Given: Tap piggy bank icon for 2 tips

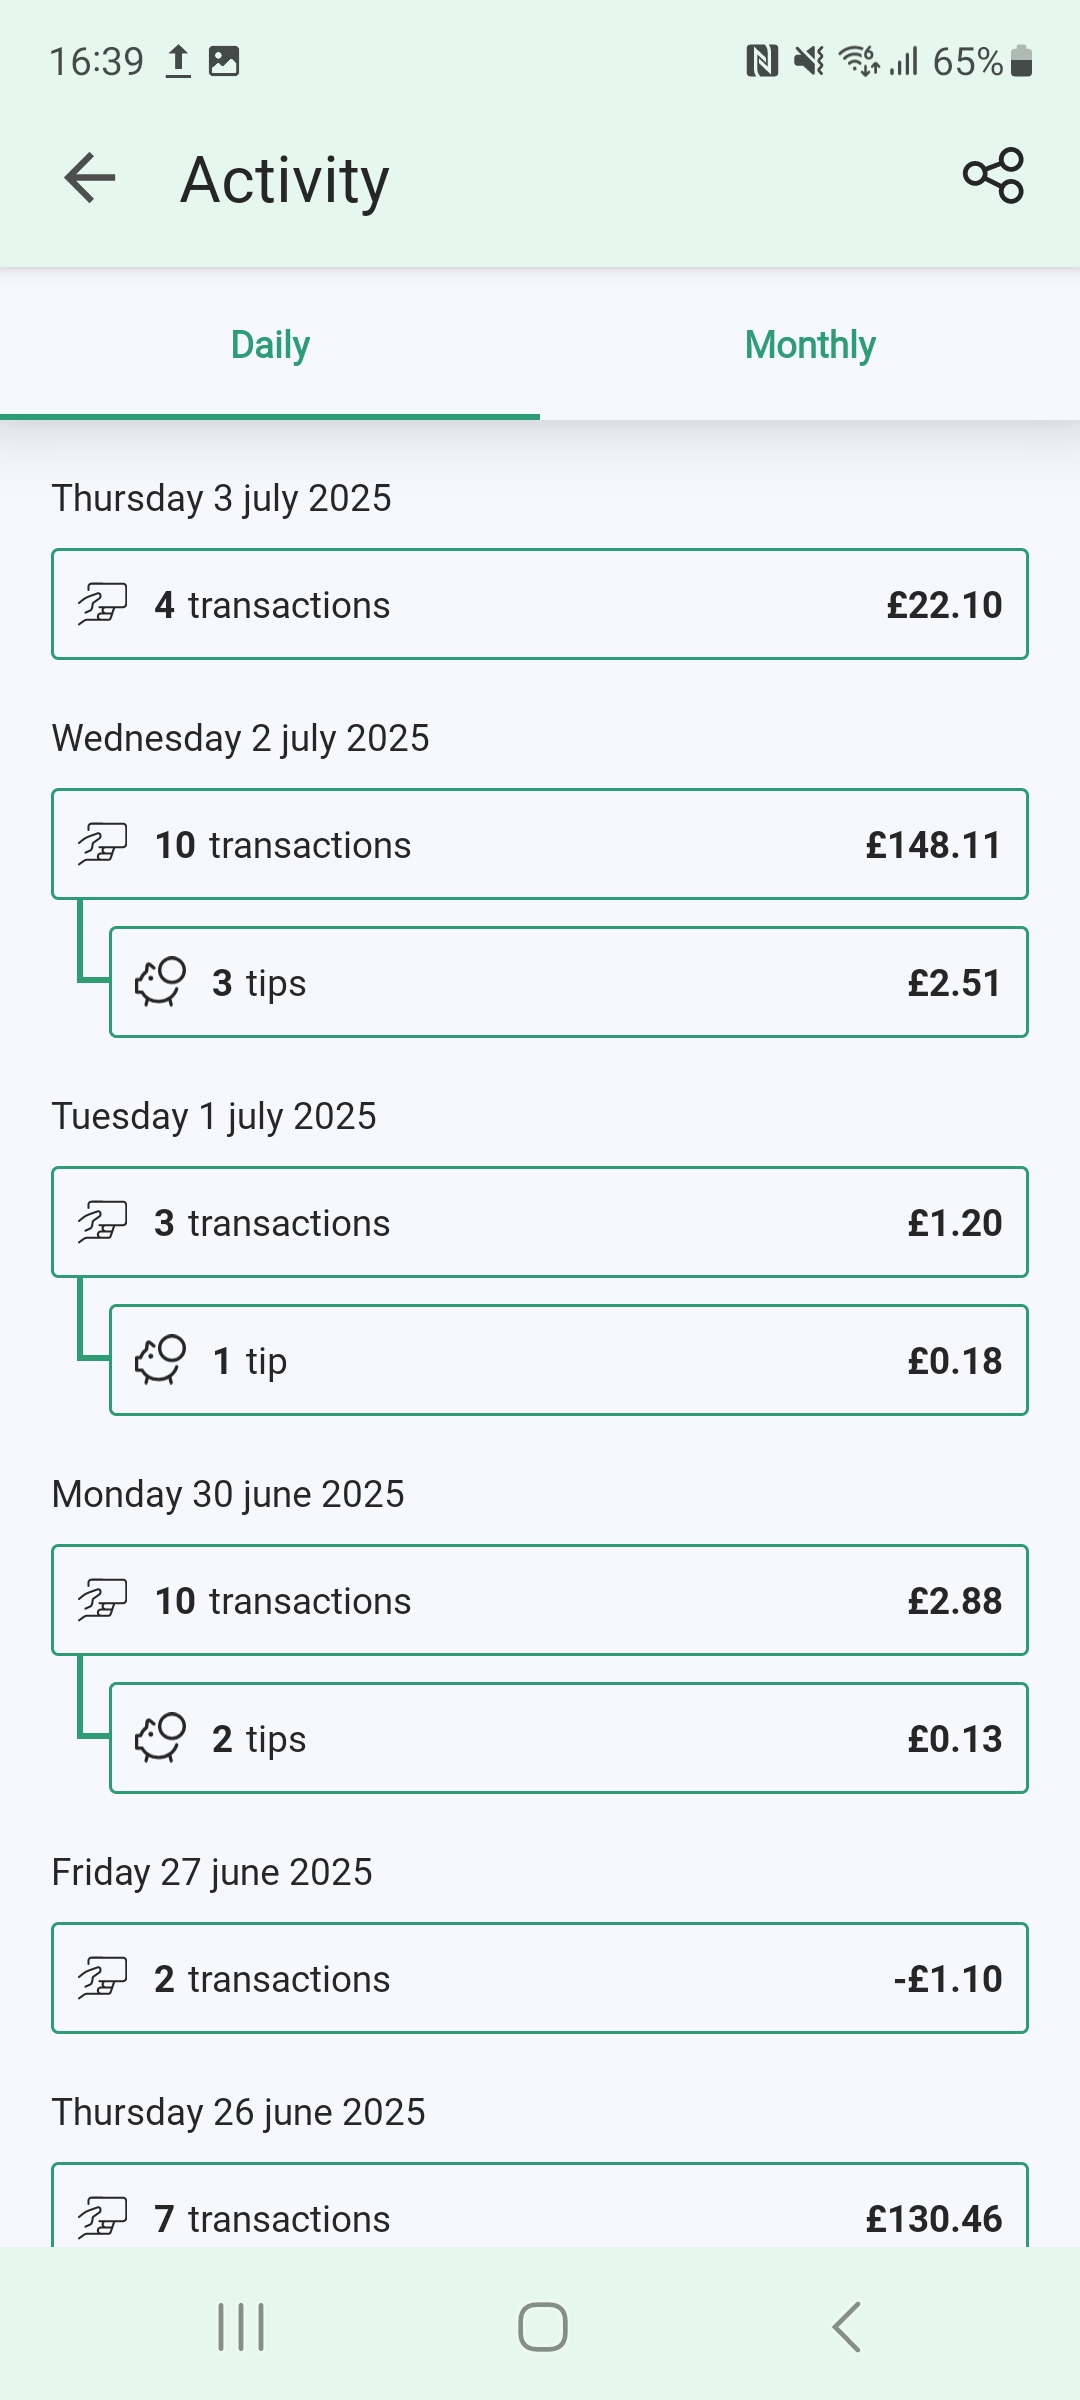Looking at the screenshot, I should pyautogui.click(x=160, y=1738).
